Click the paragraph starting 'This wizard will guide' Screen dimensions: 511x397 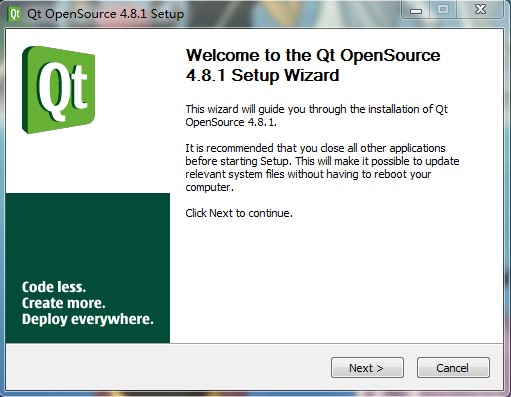pyautogui.click(x=317, y=115)
